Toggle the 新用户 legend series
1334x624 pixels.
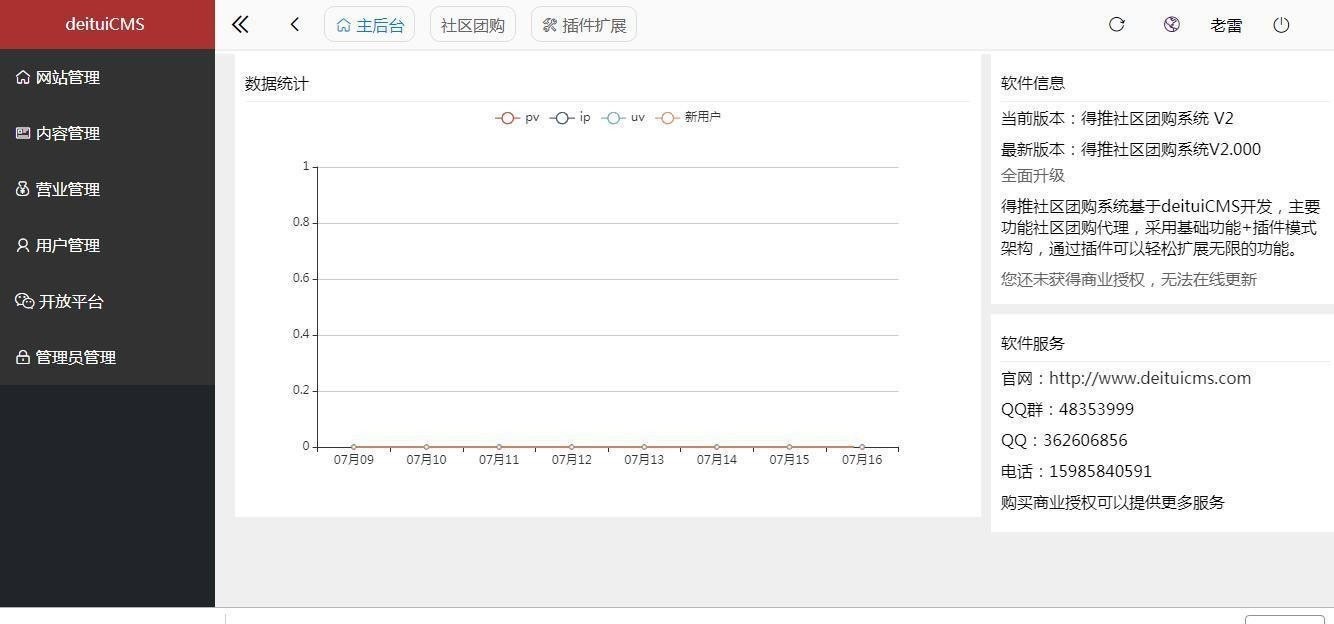688,118
